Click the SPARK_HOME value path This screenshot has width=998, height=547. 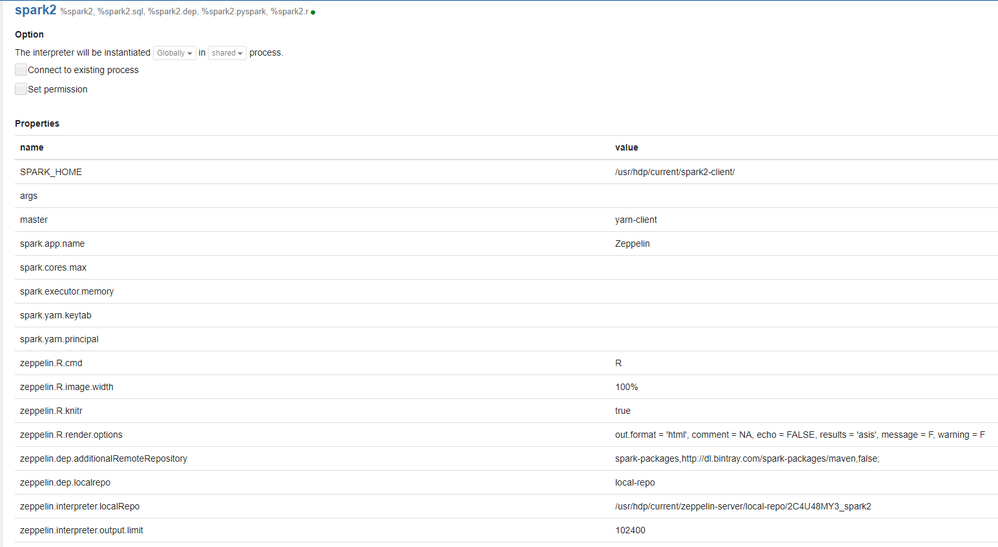pyautogui.click(x=675, y=172)
